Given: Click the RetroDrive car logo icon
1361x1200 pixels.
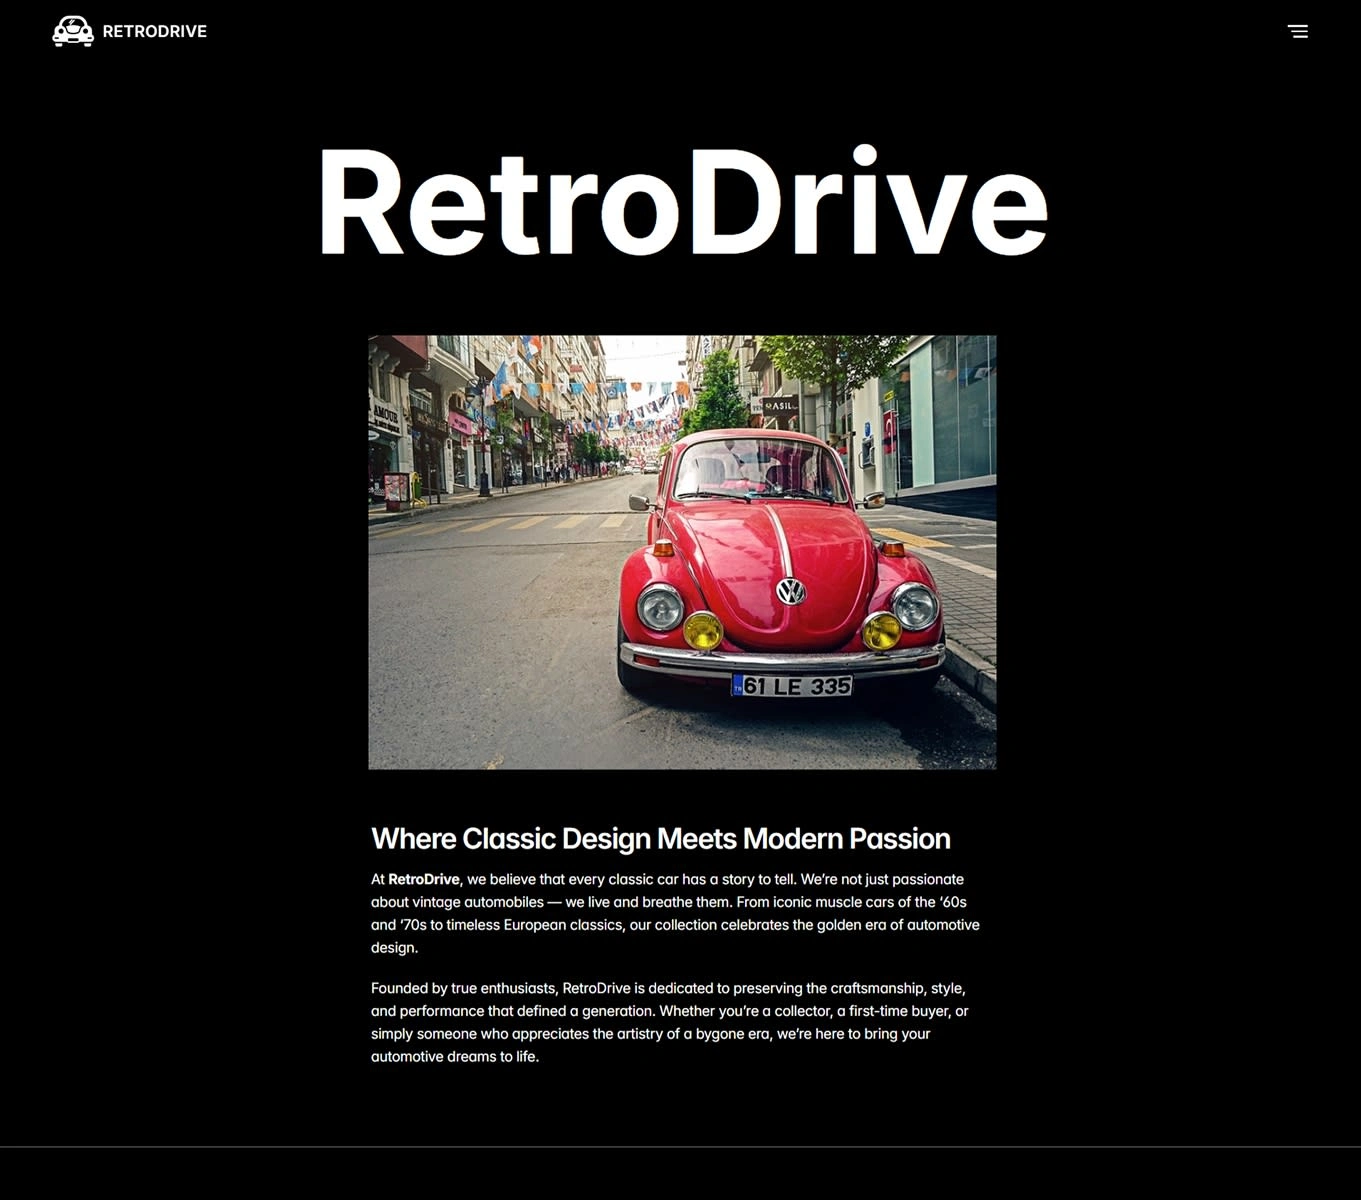Looking at the screenshot, I should point(73,31).
